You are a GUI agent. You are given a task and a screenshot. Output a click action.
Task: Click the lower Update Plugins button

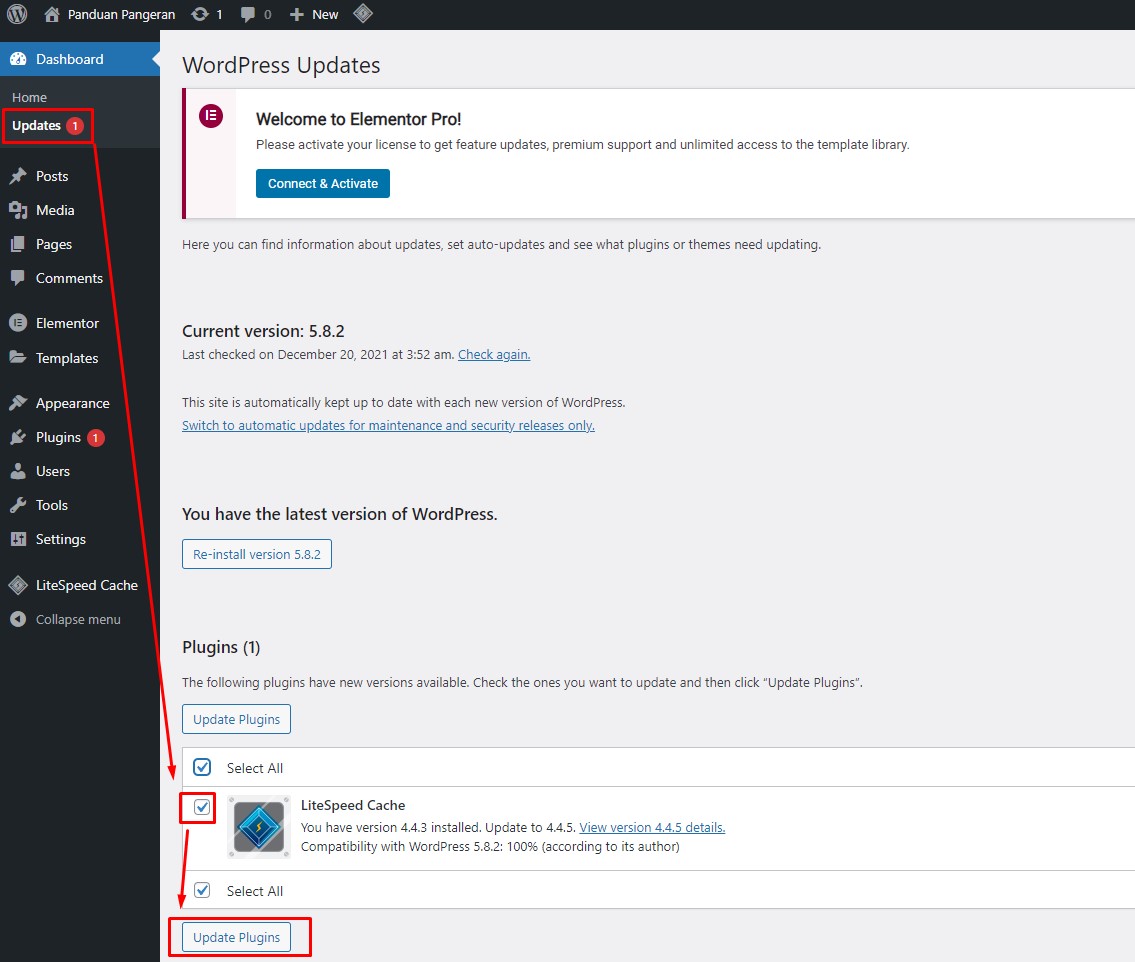(x=237, y=937)
